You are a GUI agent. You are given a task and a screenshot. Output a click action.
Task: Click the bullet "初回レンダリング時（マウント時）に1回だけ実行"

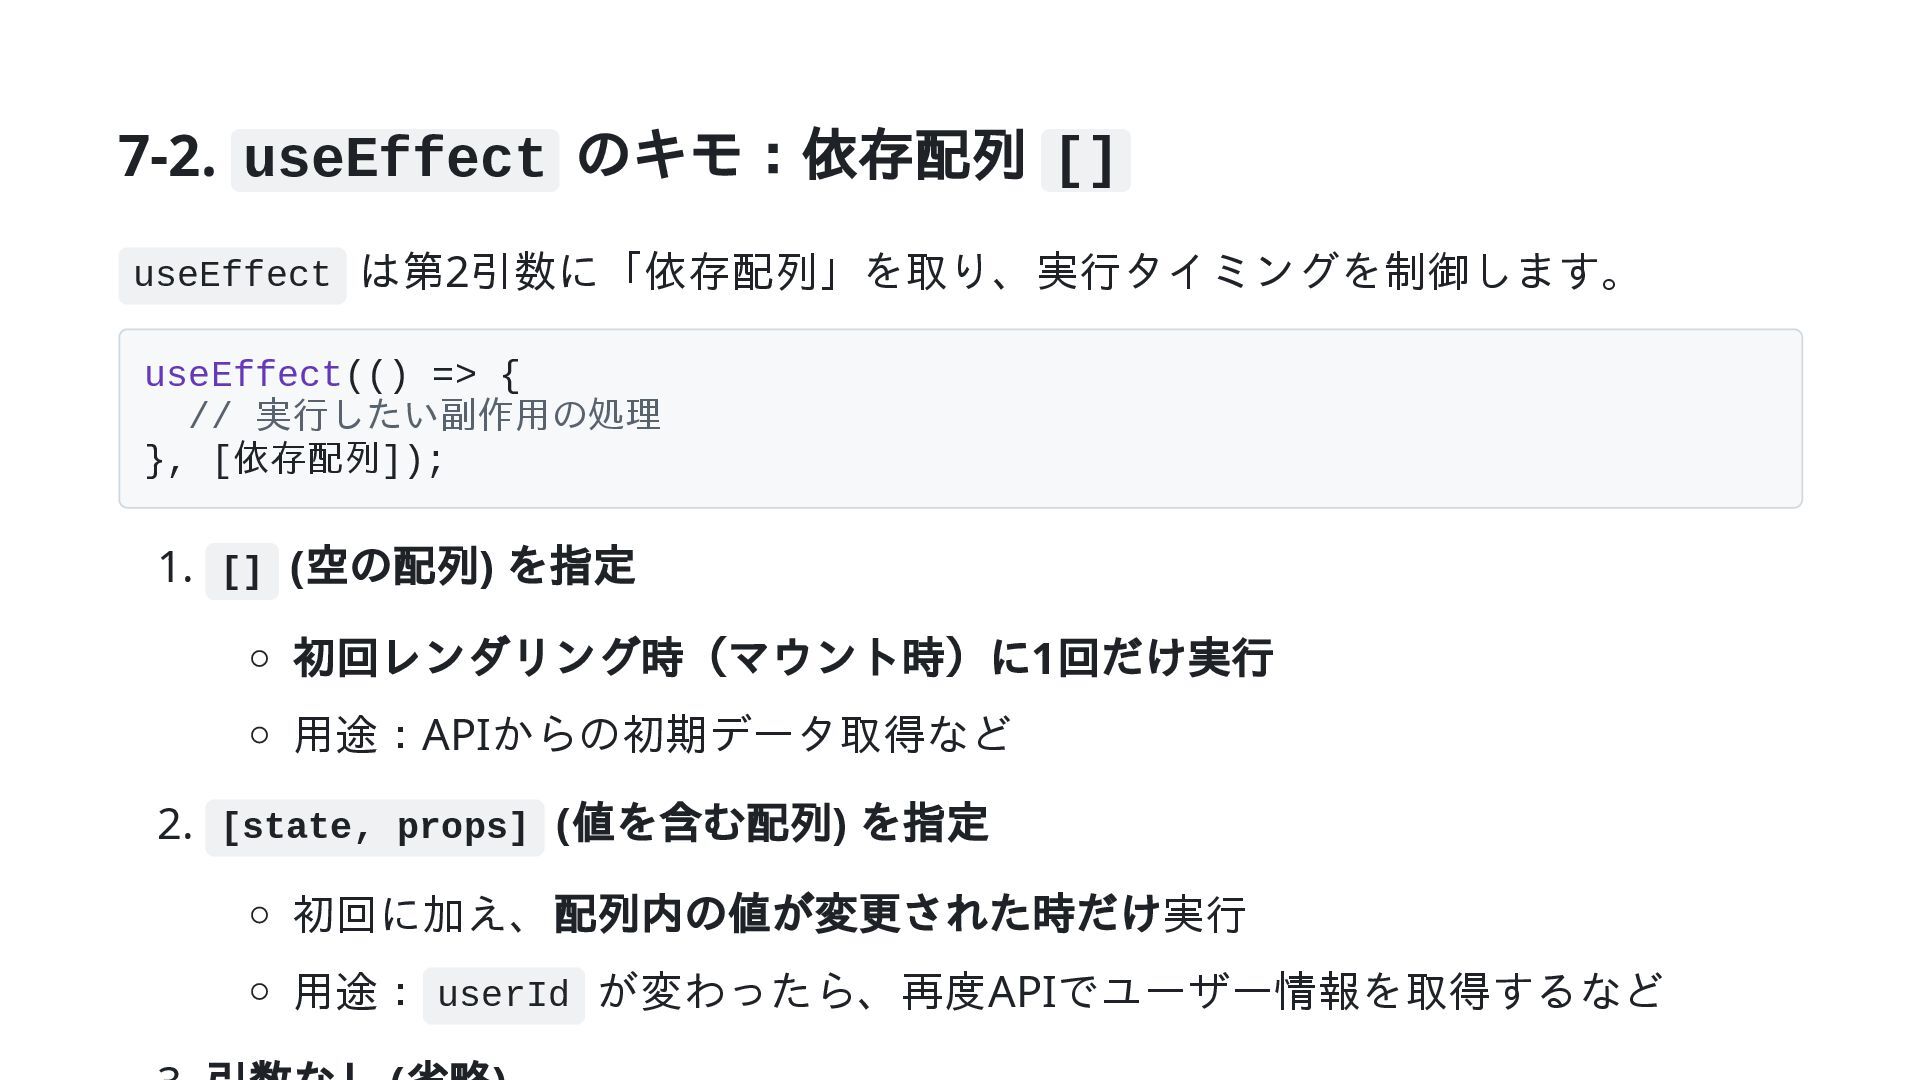point(782,658)
